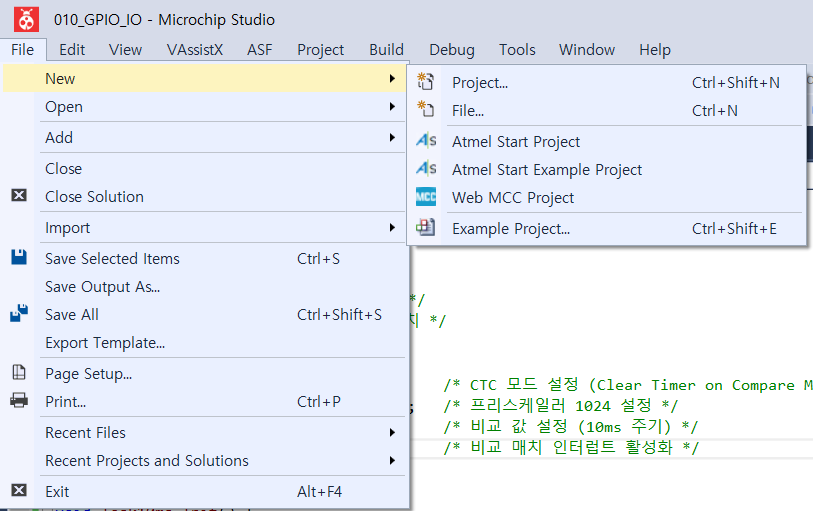Click the Exit X icon
This screenshot has width=813, height=511.
pyautogui.click(x=19, y=490)
